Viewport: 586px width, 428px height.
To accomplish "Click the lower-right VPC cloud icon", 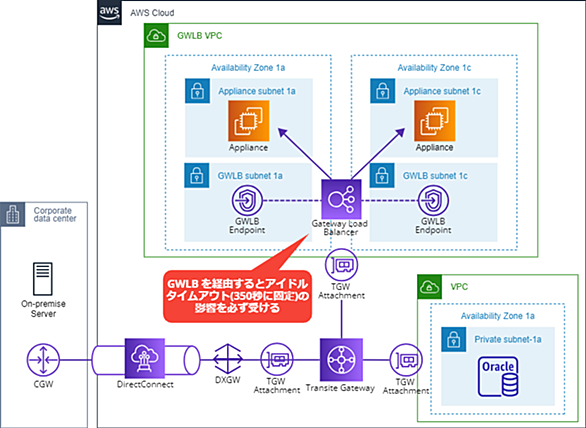I will click(429, 287).
